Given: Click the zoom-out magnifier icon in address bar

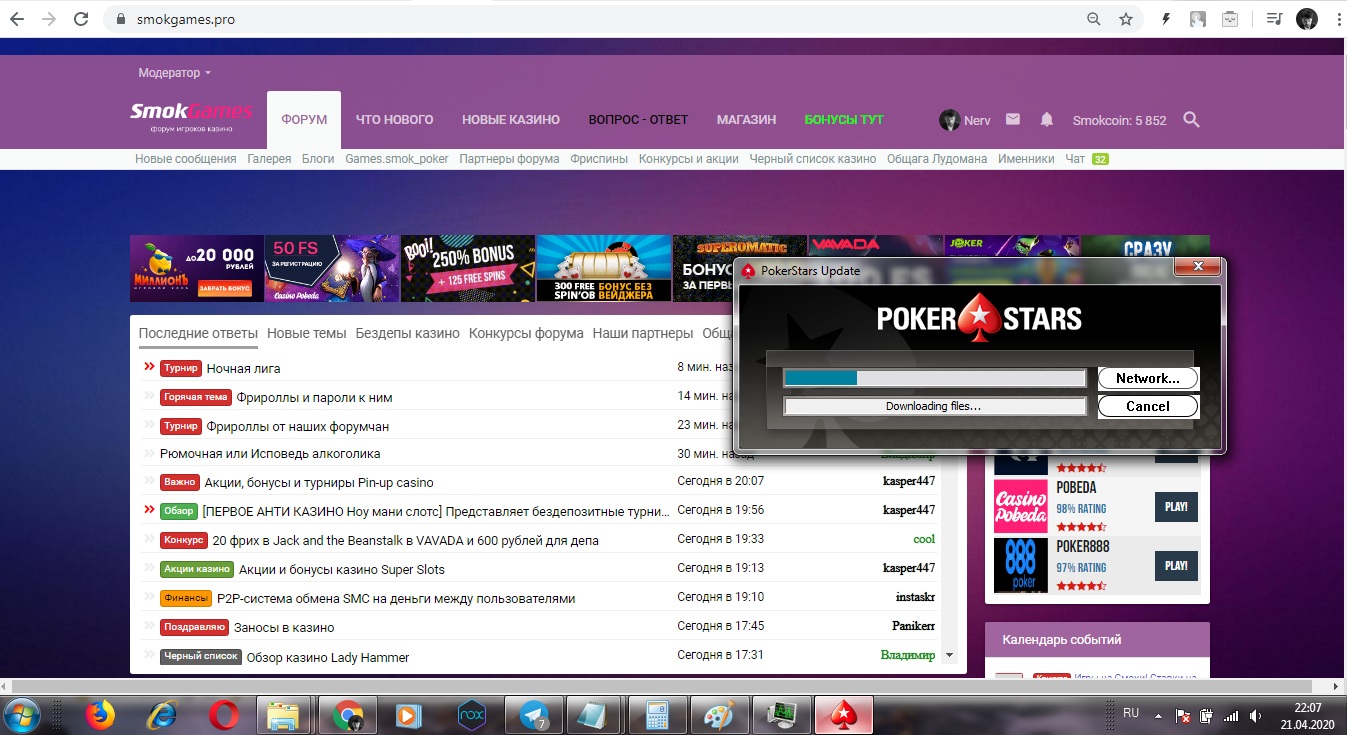Looking at the screenshot, I should (1094, 19).
